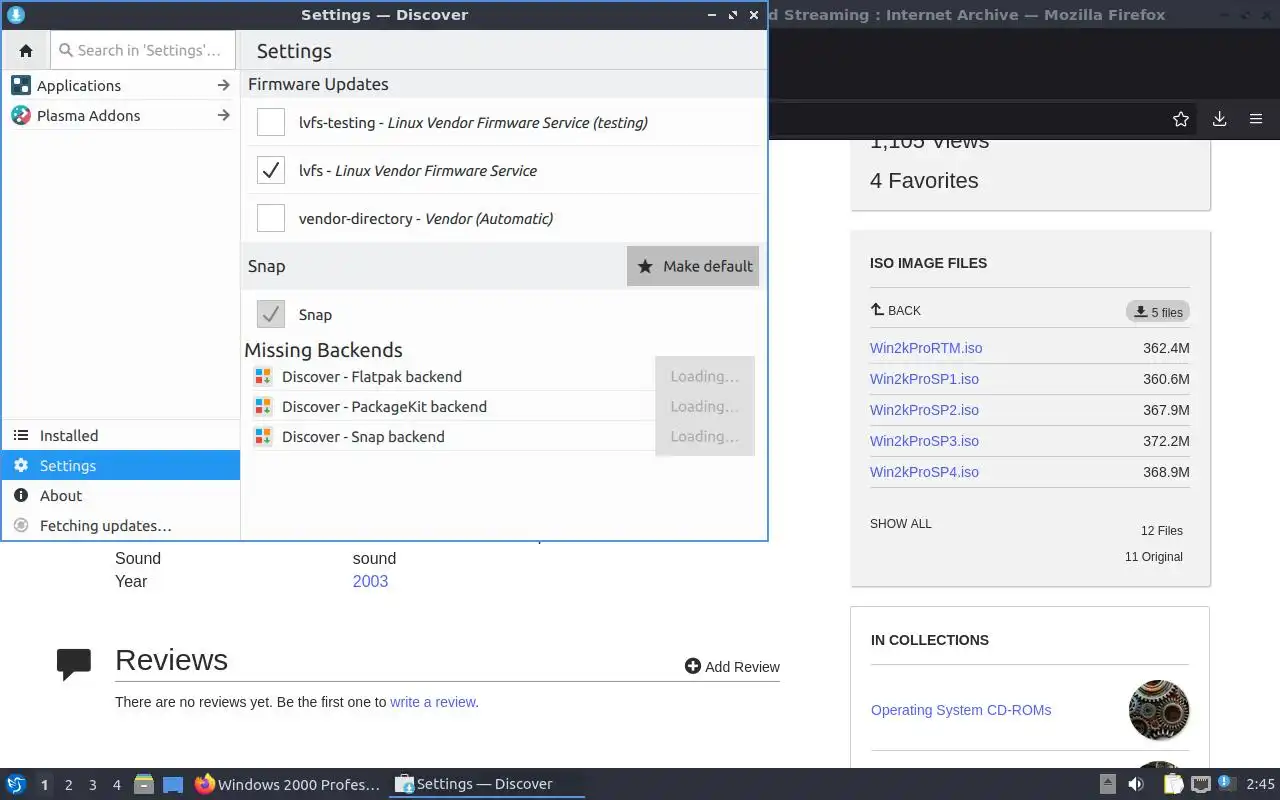Viewport: 1280px width, 800px height.
Task: Click the show desktop taskbar icon
Action: (x=173, y=784)
